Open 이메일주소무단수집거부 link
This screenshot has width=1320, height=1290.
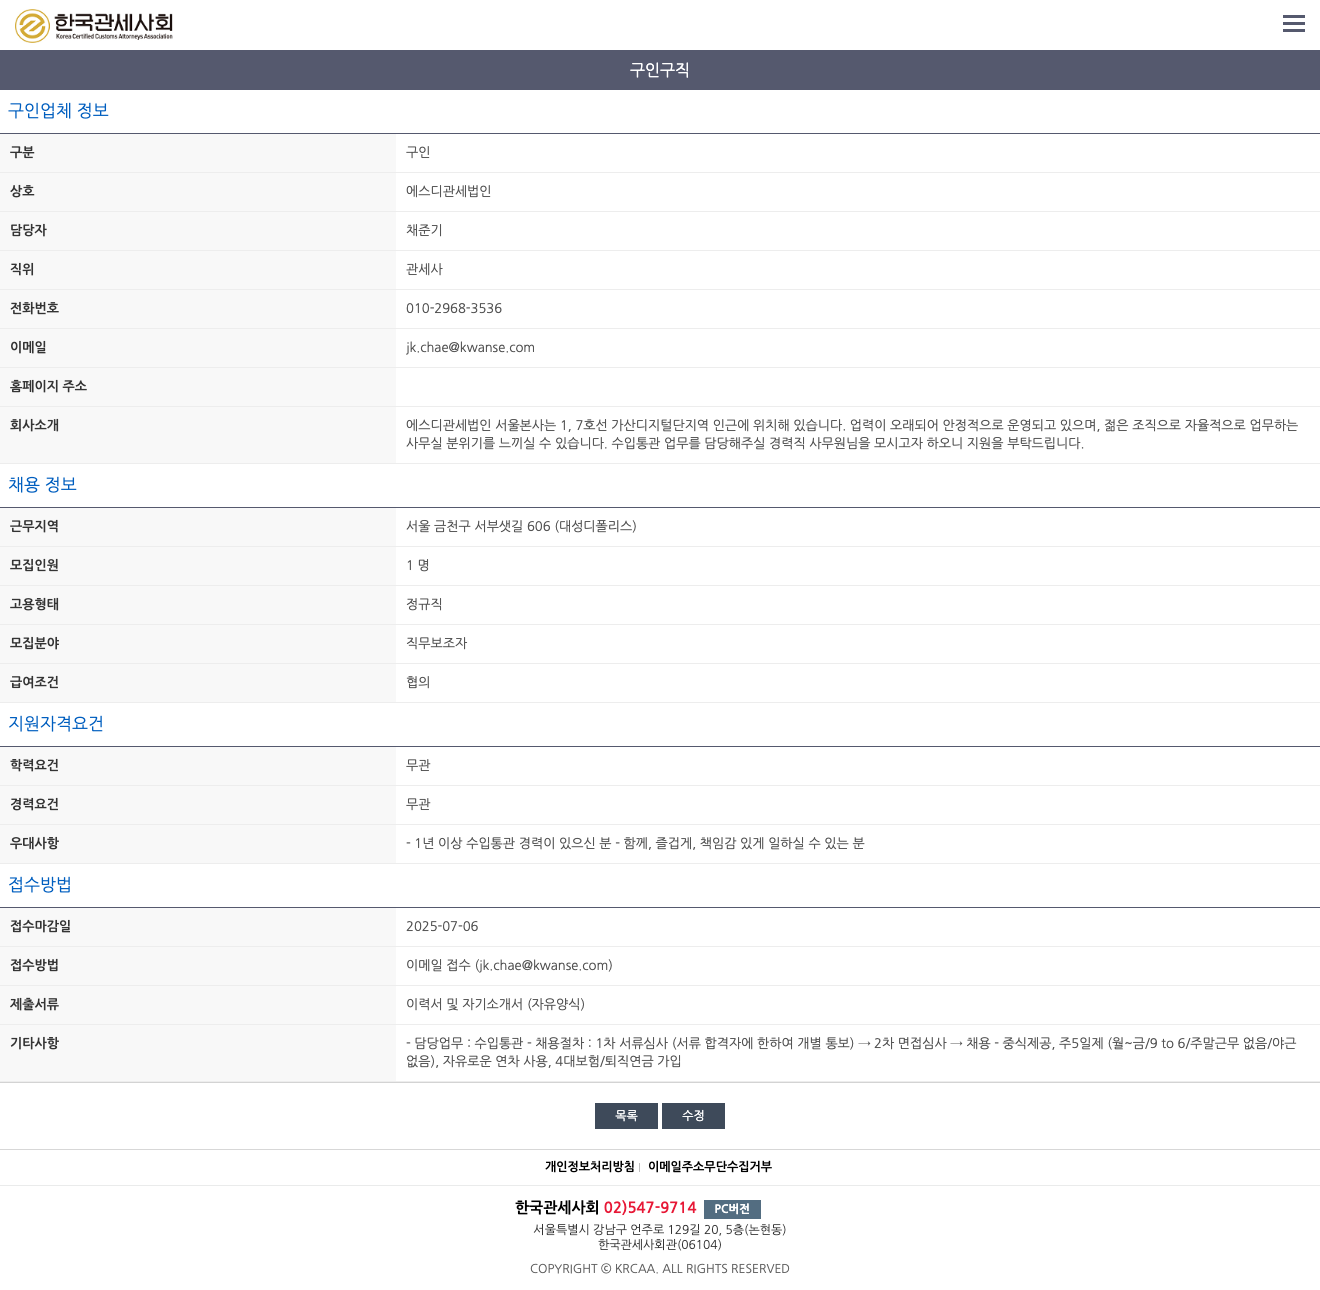pyautogui.click(x=710, y=1167)
